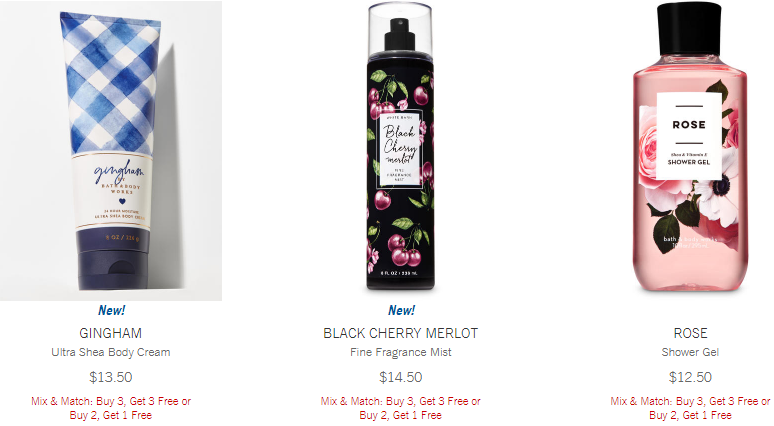This screenshot has height=426, width=774.
Task: Select the Shower Gel subtitle
Action: pos(690,352)
